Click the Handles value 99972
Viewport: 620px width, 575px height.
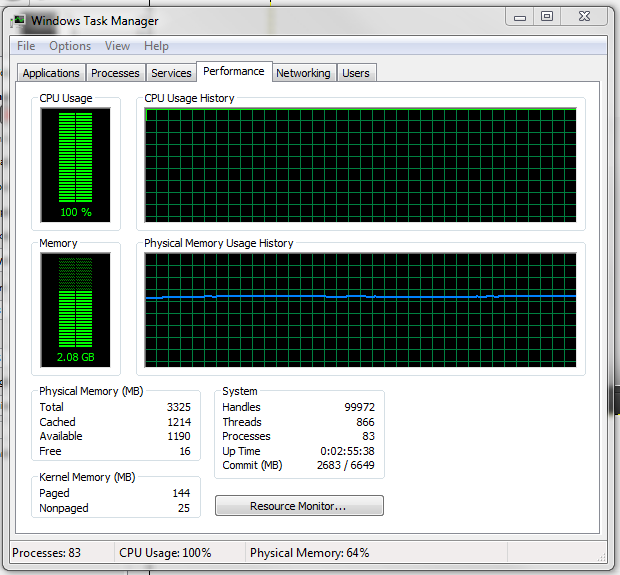[359, 407]
